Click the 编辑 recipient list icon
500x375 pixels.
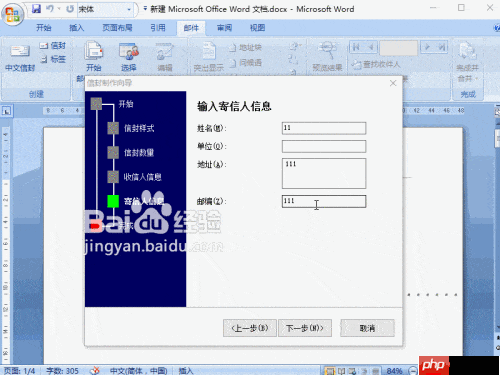click(x=165, y=56)
